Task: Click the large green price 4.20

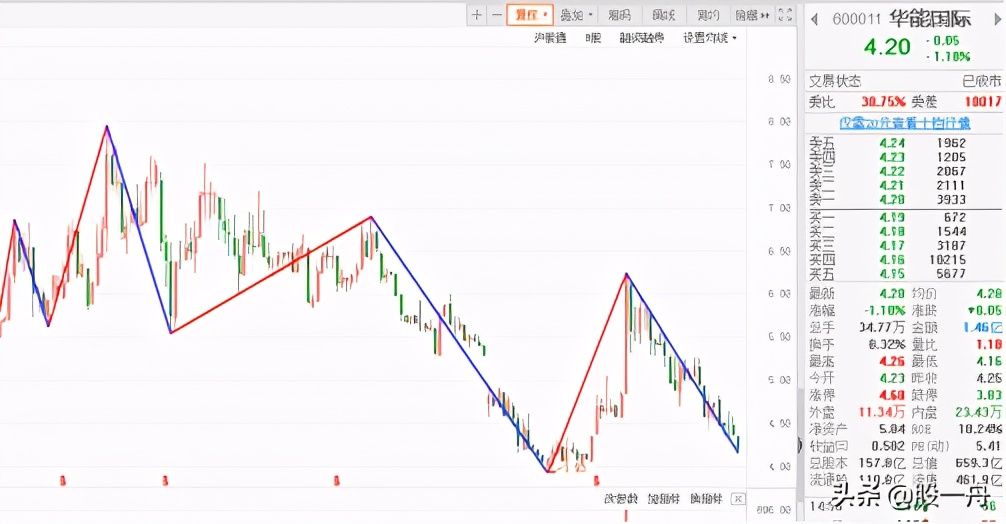Action: click(887, 47)
